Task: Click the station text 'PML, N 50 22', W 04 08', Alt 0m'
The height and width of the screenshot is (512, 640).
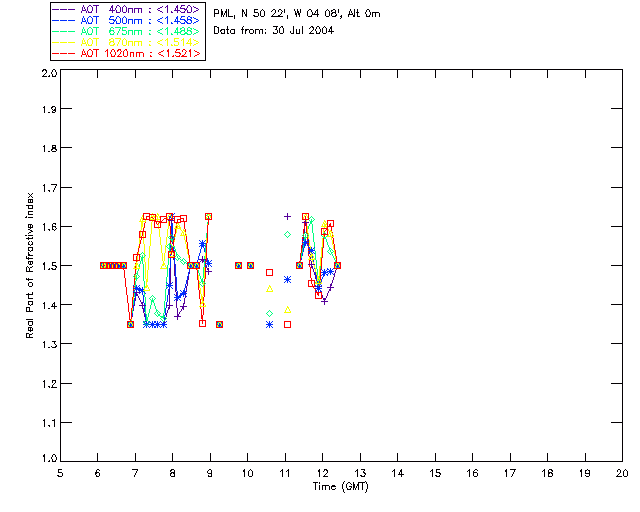Action: [297, 14]
